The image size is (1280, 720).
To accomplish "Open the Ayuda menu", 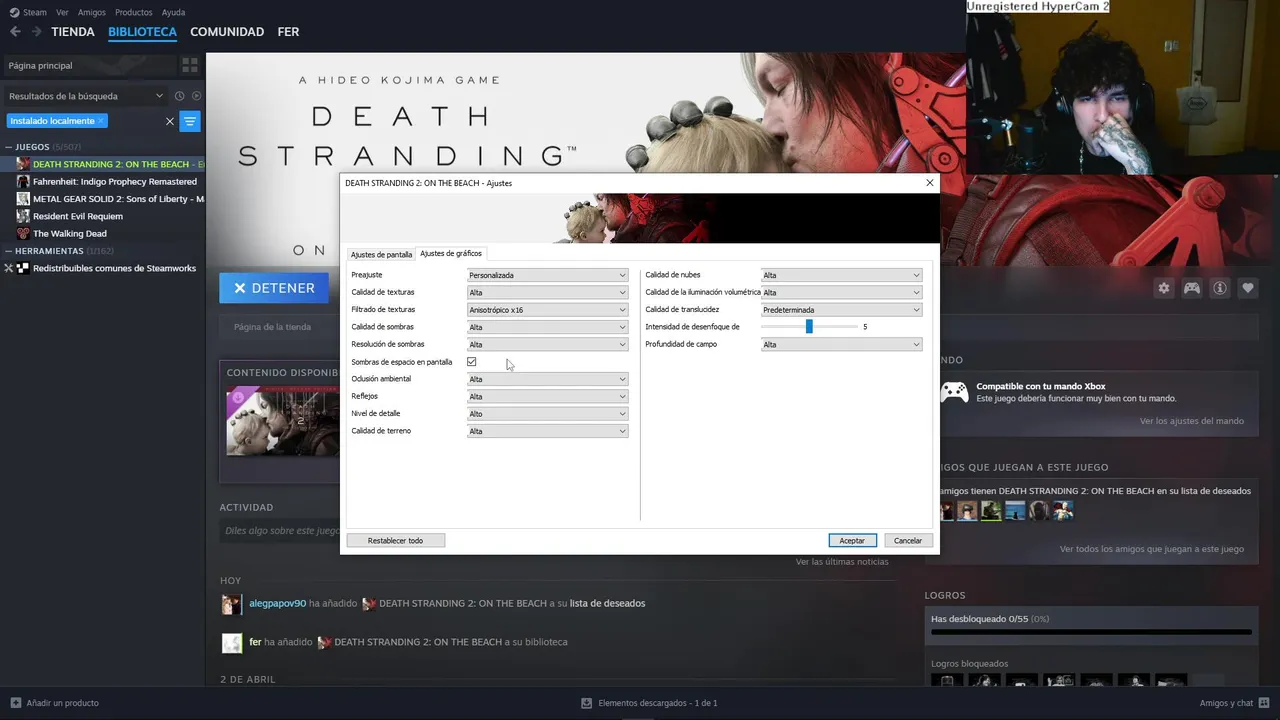I will tap(174, 12).
